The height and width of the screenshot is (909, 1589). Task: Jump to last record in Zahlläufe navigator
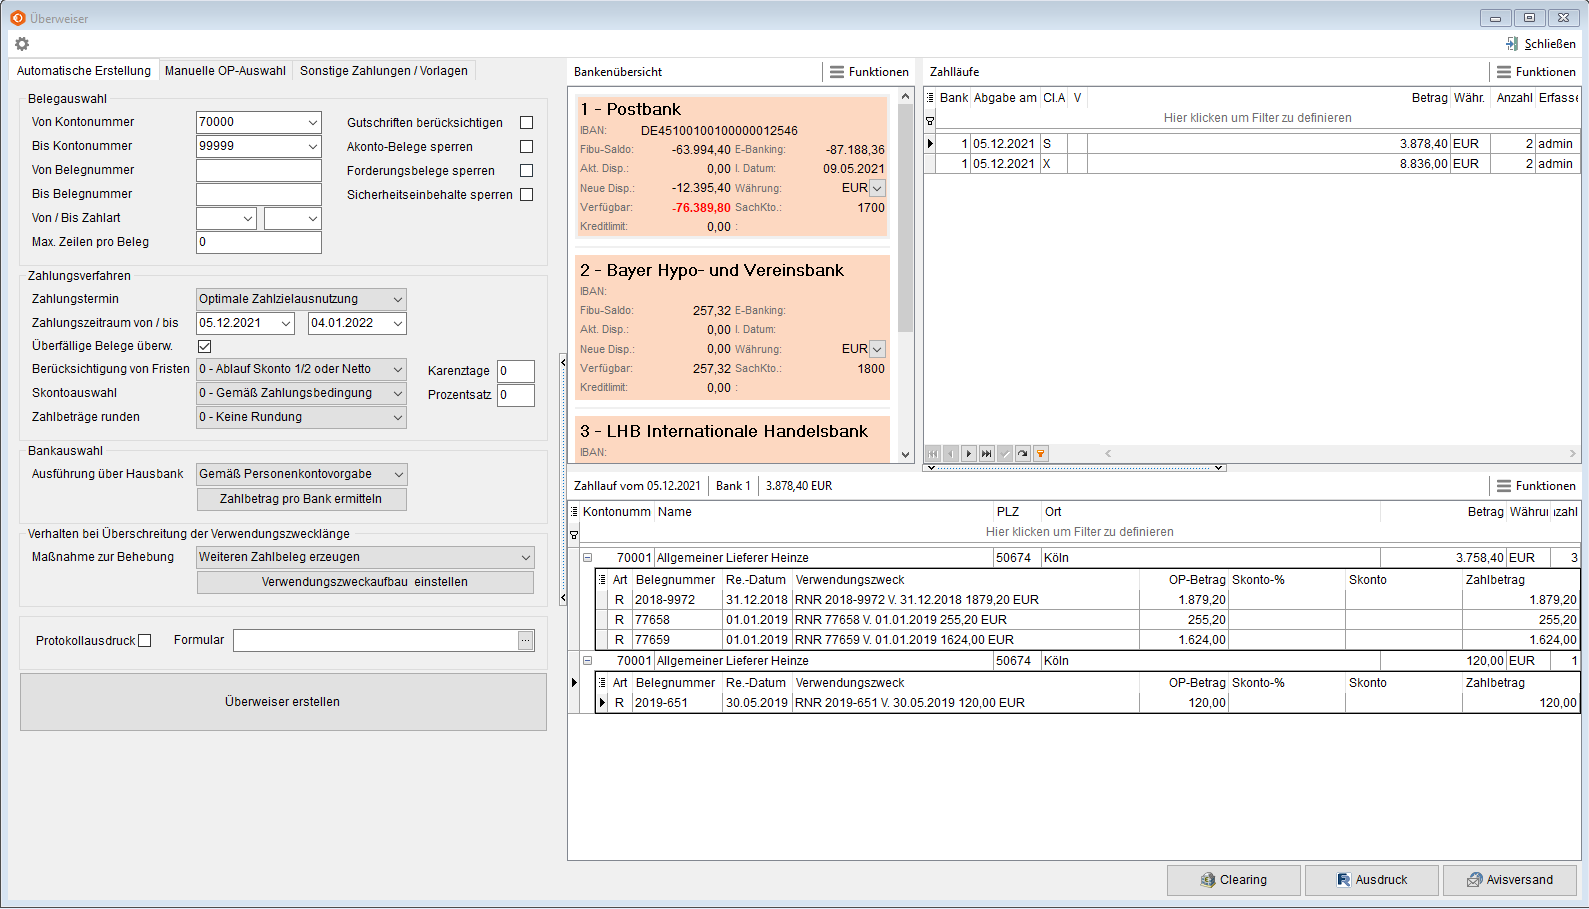(986, 454)
